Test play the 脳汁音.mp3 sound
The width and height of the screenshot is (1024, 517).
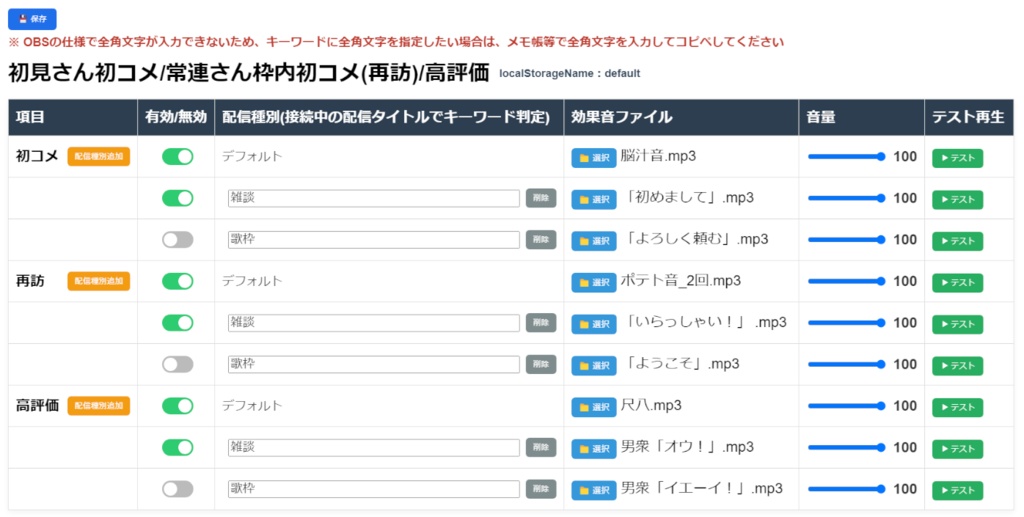point(957,158)
